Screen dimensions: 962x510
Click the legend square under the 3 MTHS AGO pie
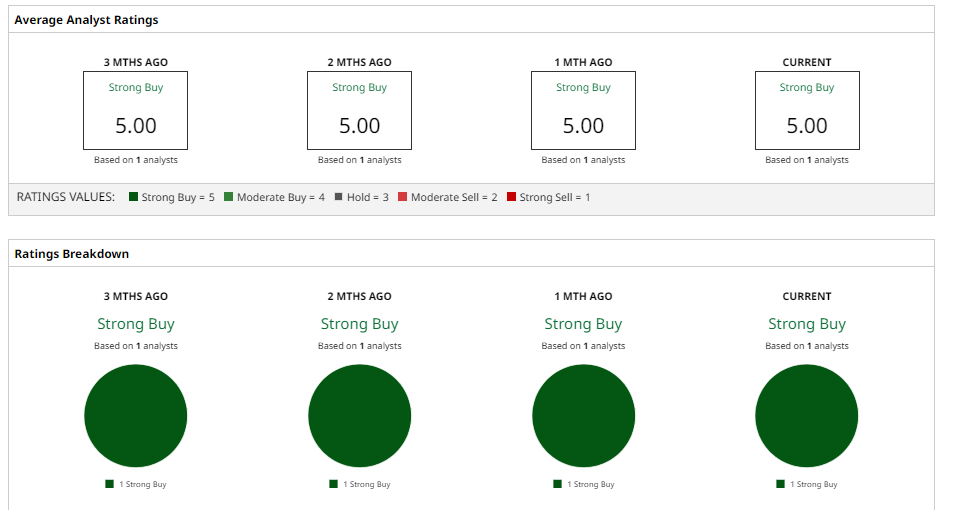click(x=110, y=484)
